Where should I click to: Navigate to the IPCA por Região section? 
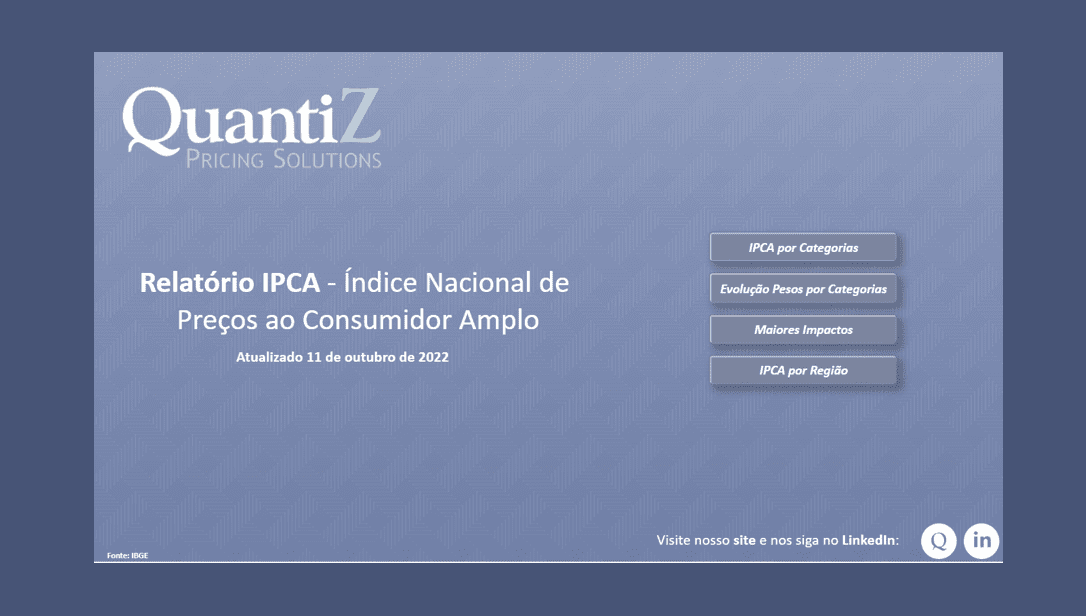click(802, 370)
